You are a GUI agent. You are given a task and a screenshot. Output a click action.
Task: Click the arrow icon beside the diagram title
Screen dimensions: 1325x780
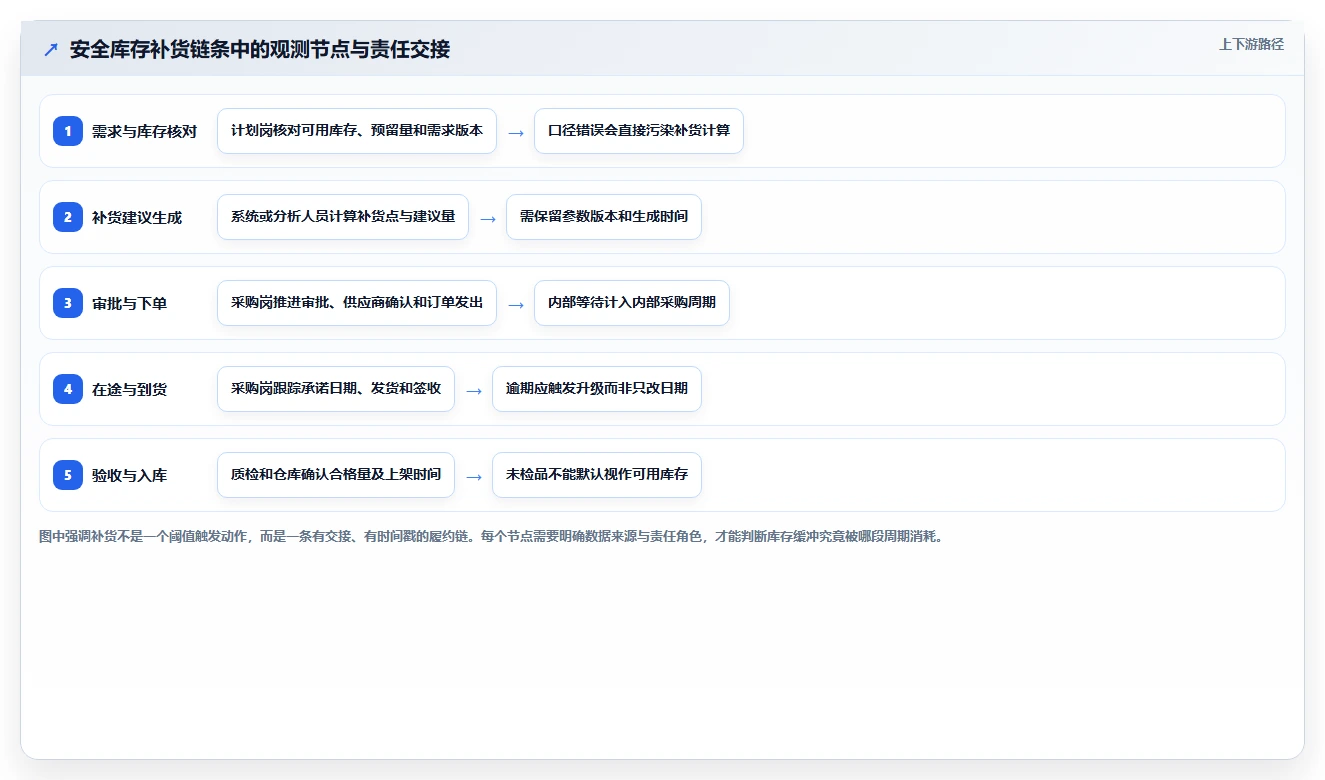coord(51,49)
